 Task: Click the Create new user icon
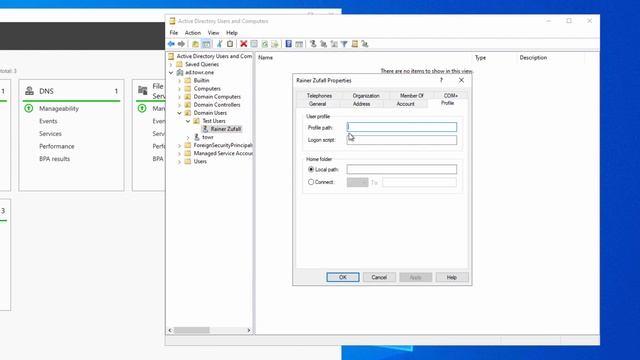tap(313, 44)
